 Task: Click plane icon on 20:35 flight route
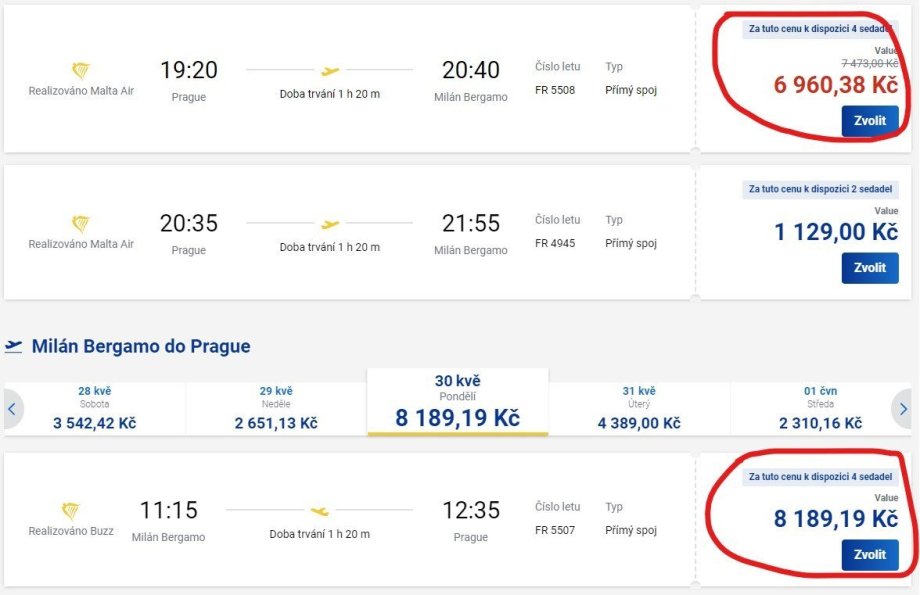[x=330, y=224]
